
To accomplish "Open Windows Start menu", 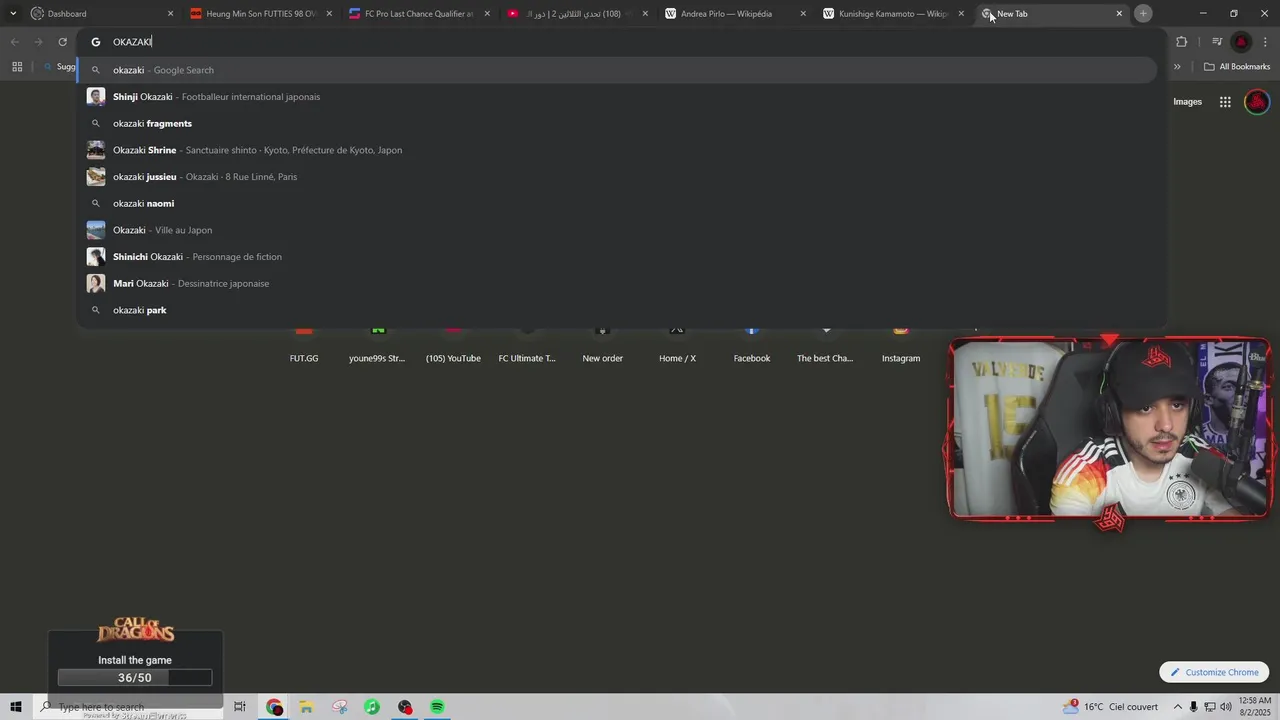I will pos(16,707).
